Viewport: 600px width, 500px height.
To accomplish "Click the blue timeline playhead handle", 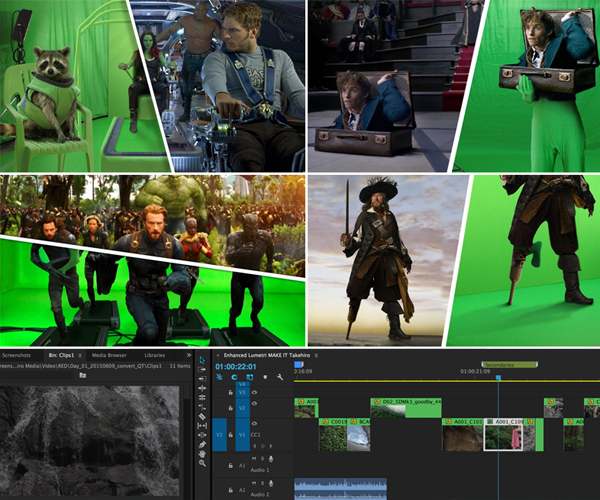I will 498,378.
